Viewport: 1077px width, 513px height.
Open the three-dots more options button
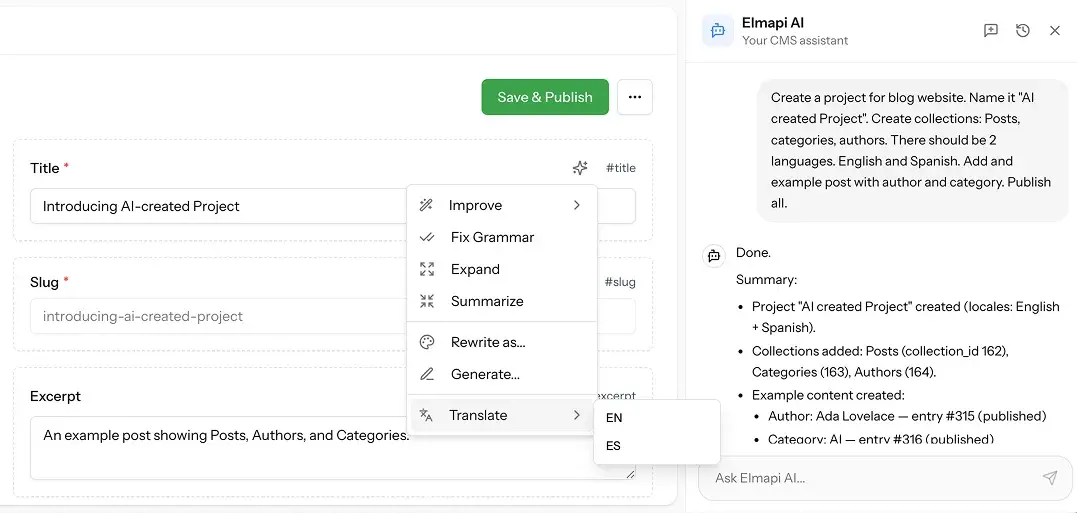tap(635, 97)
